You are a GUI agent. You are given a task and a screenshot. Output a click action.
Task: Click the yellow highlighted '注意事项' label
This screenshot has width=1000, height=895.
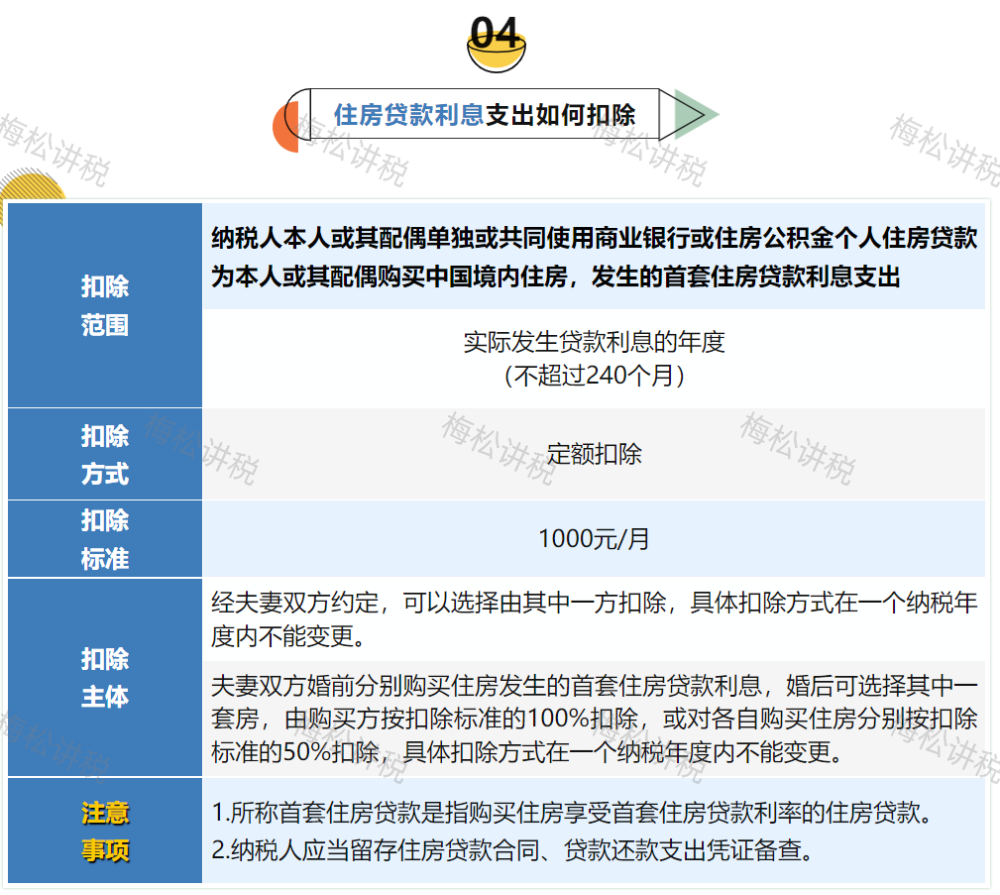105,833
